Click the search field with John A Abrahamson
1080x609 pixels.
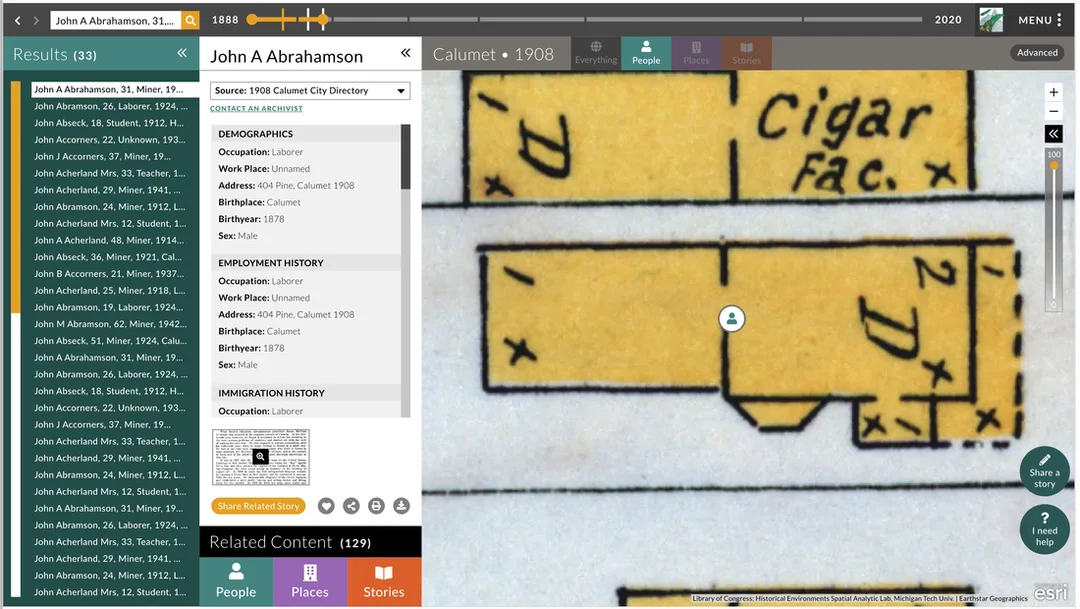point(116,21)
